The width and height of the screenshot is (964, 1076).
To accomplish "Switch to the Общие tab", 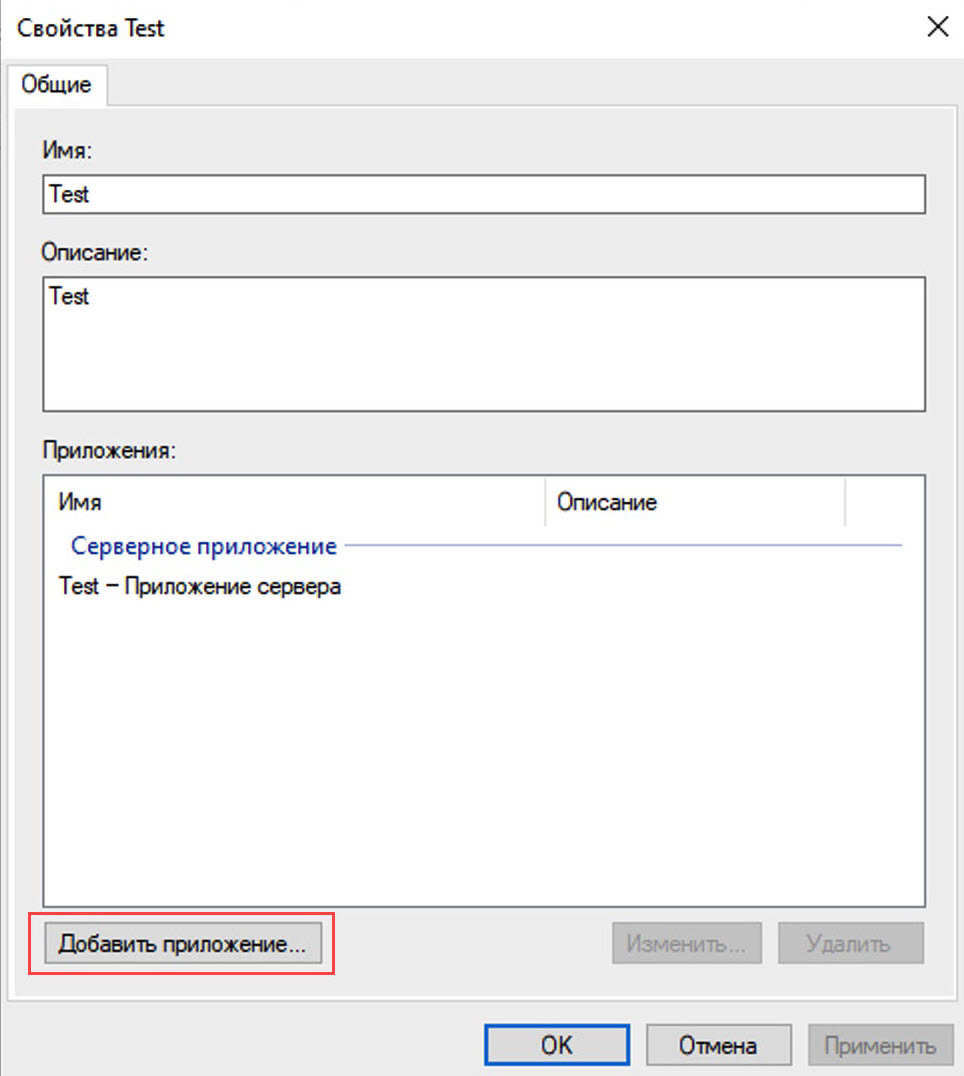I will (57, 84).
